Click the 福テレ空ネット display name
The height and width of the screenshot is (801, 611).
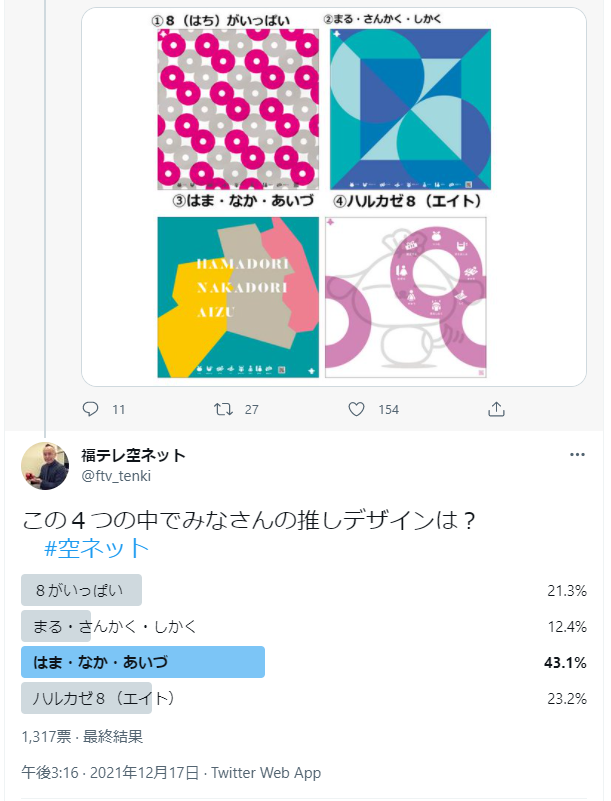(x=133, y=455)
